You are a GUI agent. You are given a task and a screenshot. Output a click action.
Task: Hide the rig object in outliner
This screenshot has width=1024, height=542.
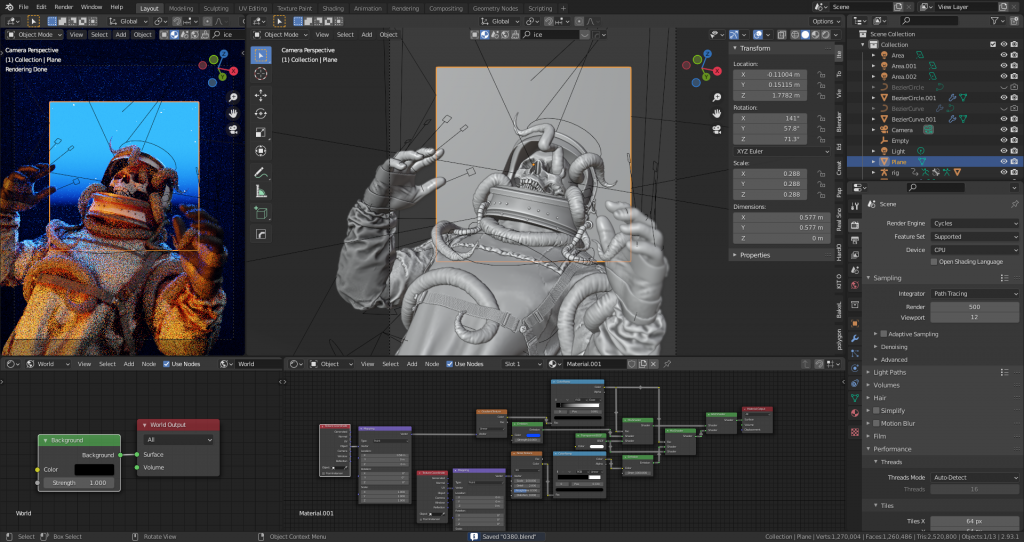(1004, 172)
